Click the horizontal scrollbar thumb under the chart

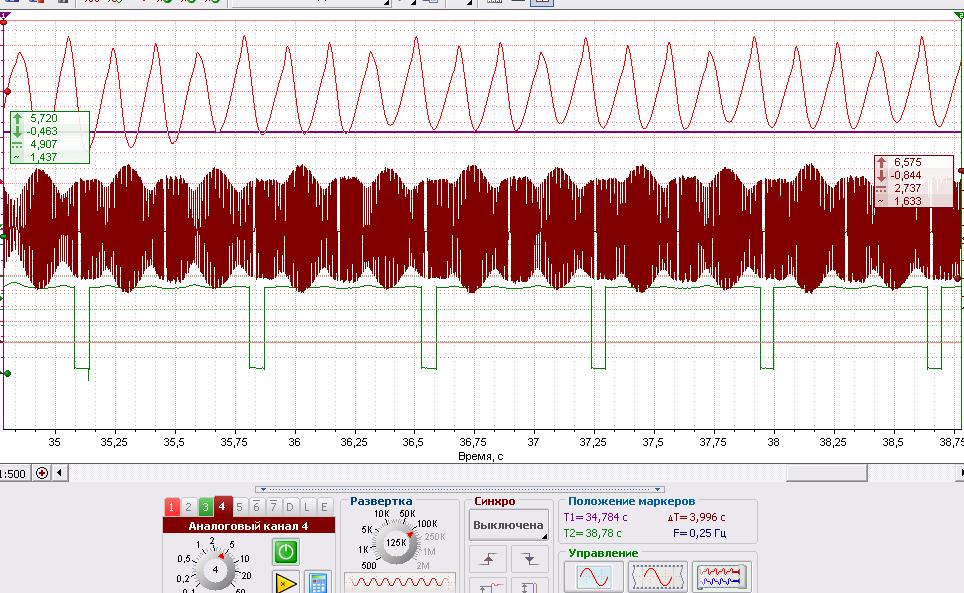coord(827,473)
